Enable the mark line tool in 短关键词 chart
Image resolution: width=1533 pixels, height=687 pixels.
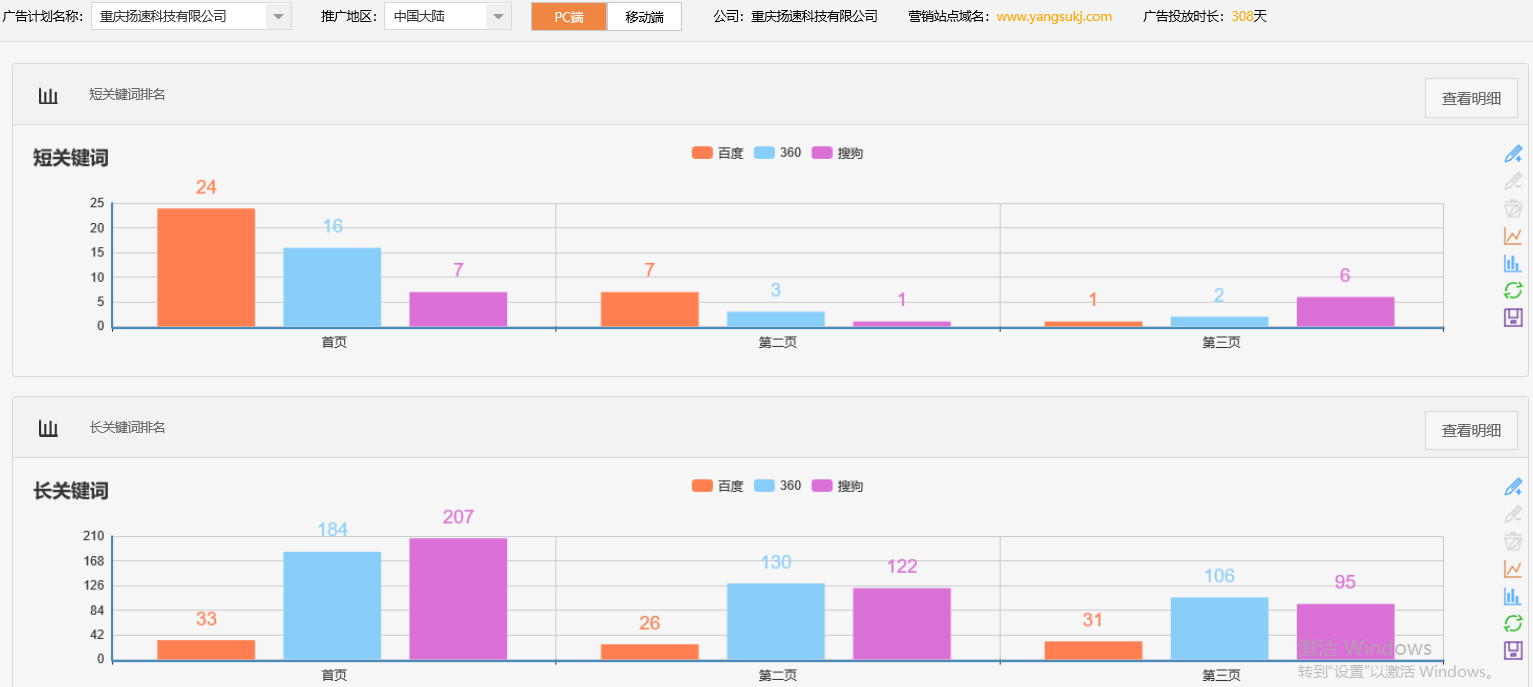click(x=1513, y=154)
